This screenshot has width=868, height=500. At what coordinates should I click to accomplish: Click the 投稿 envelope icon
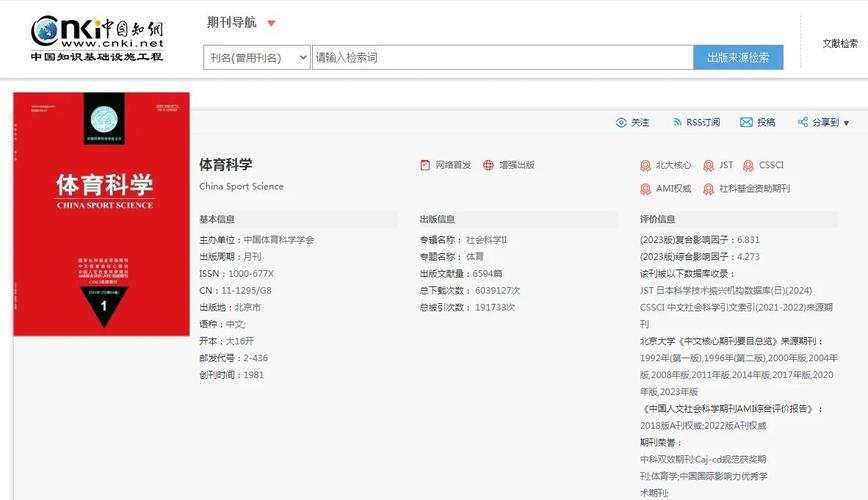(x=746, y=122)
